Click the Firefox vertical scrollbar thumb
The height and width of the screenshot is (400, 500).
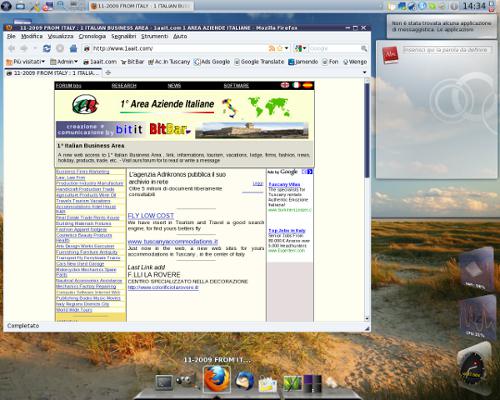coord(367,130)
